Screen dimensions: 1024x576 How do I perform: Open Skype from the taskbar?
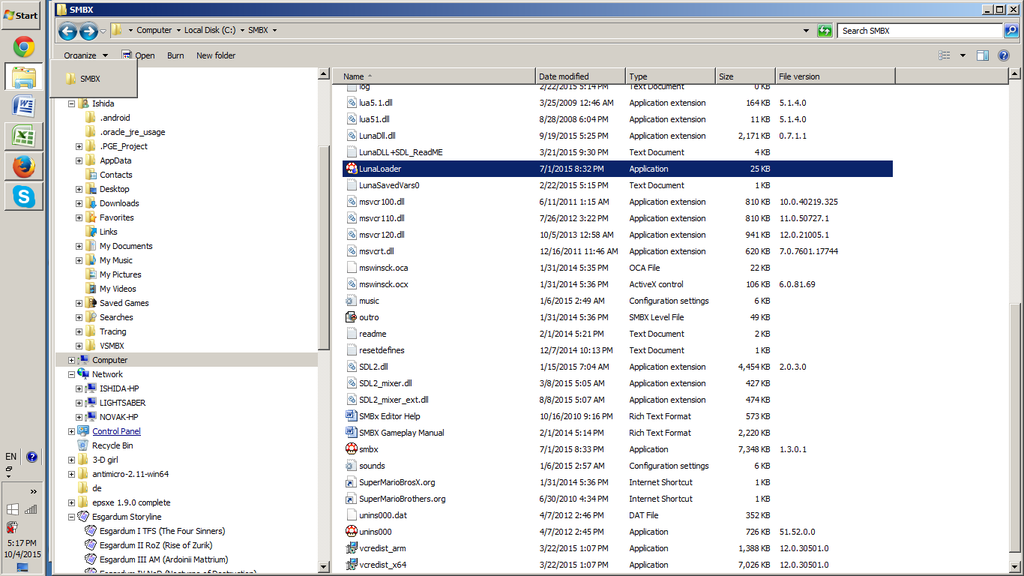[x=24, y=197]
